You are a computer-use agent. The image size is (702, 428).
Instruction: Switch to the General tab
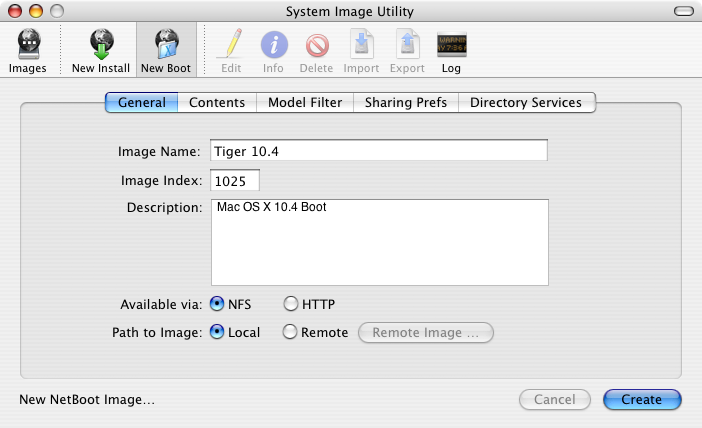[142, 103]
